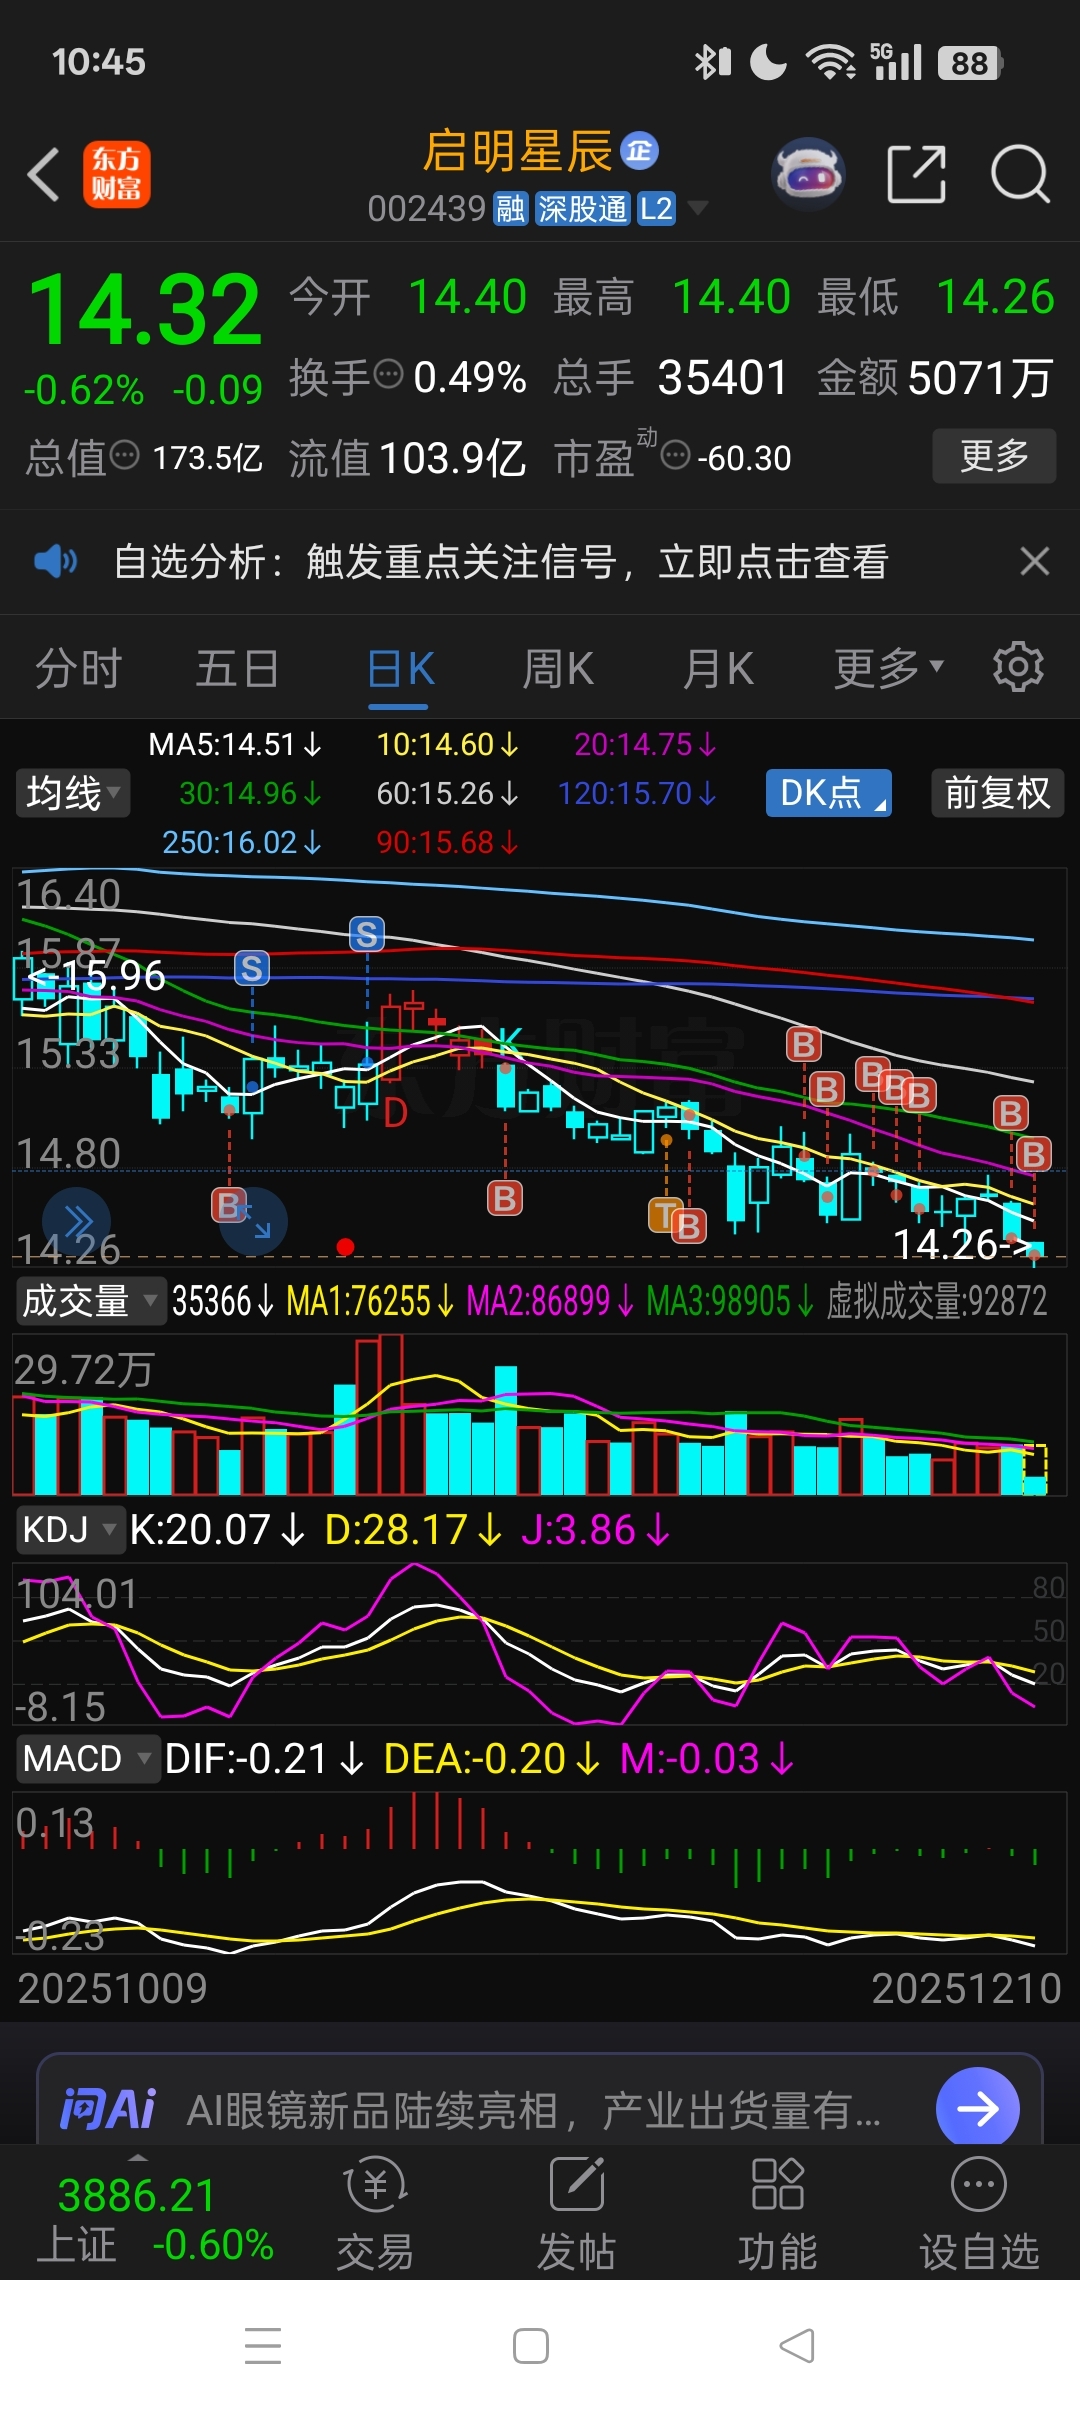Open the 发帖 post tab
This screenshot has height=2412, width=1080.
(x=576, y=2212)
